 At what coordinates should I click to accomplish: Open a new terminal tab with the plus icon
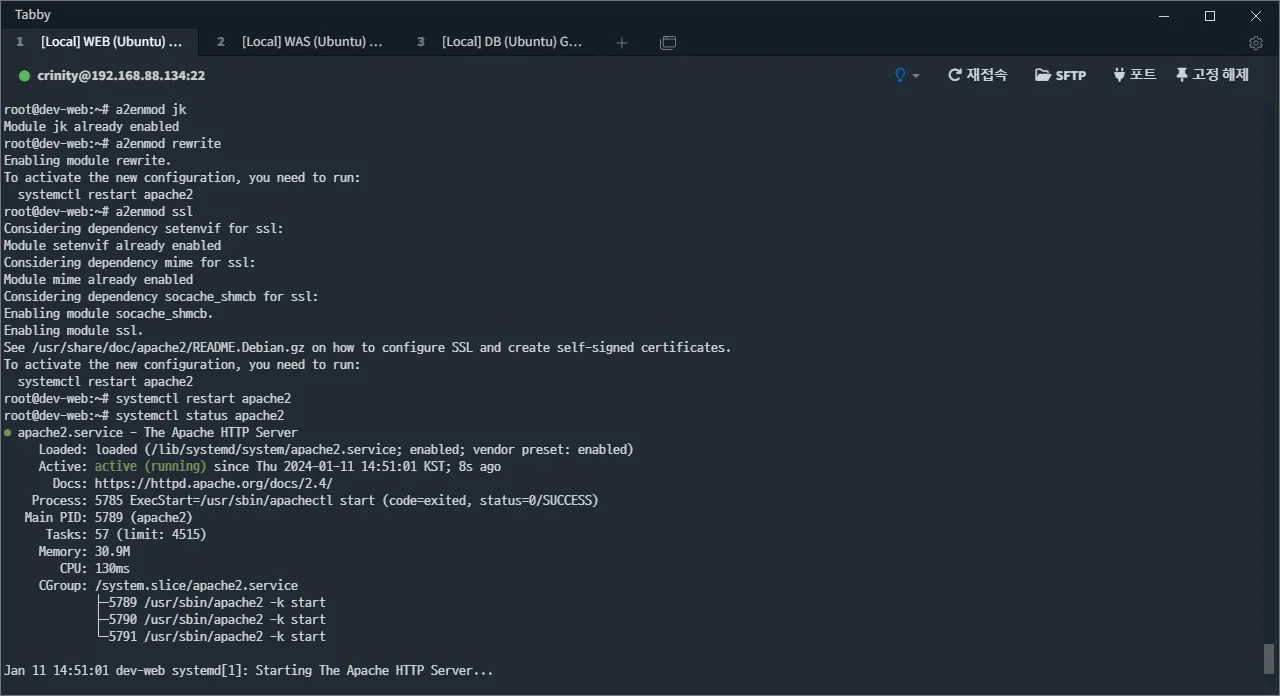point(622,42)
